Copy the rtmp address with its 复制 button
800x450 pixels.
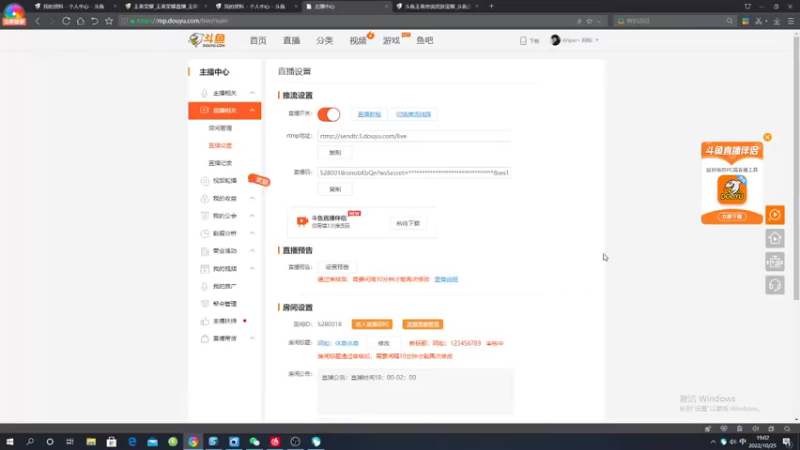pos(335,153)
